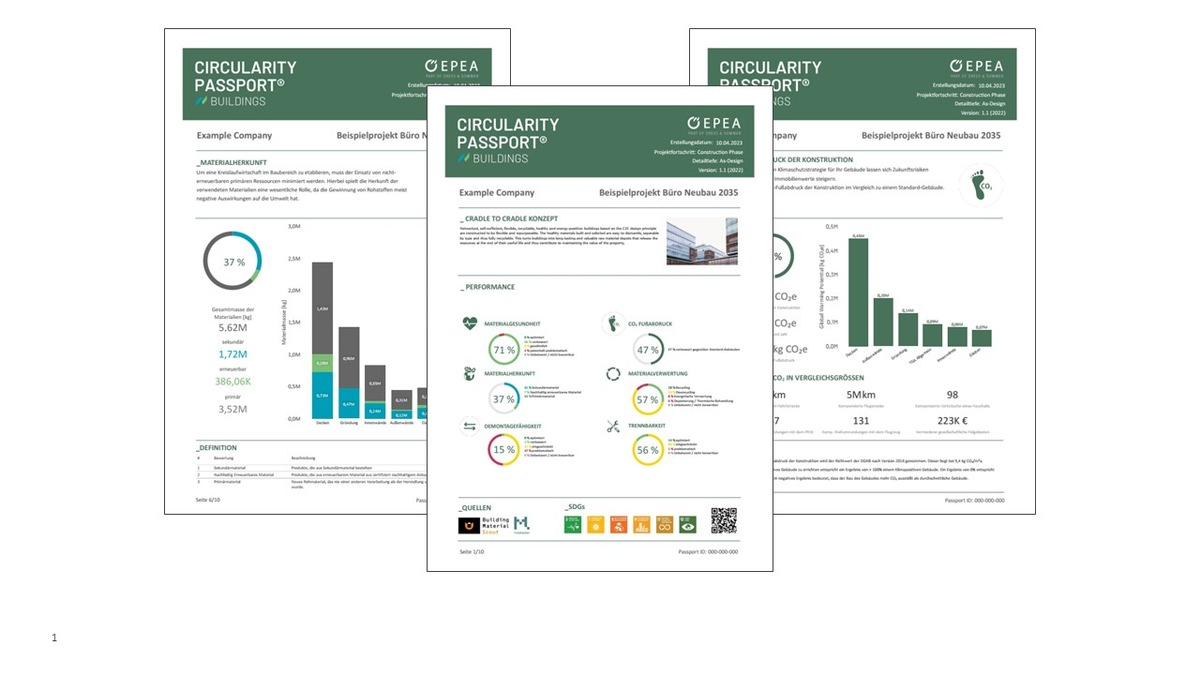Select the 57 % Materialverwertung donut chart
The image size is (1200, 675).
pyautogui.click(x=647, y=400)
